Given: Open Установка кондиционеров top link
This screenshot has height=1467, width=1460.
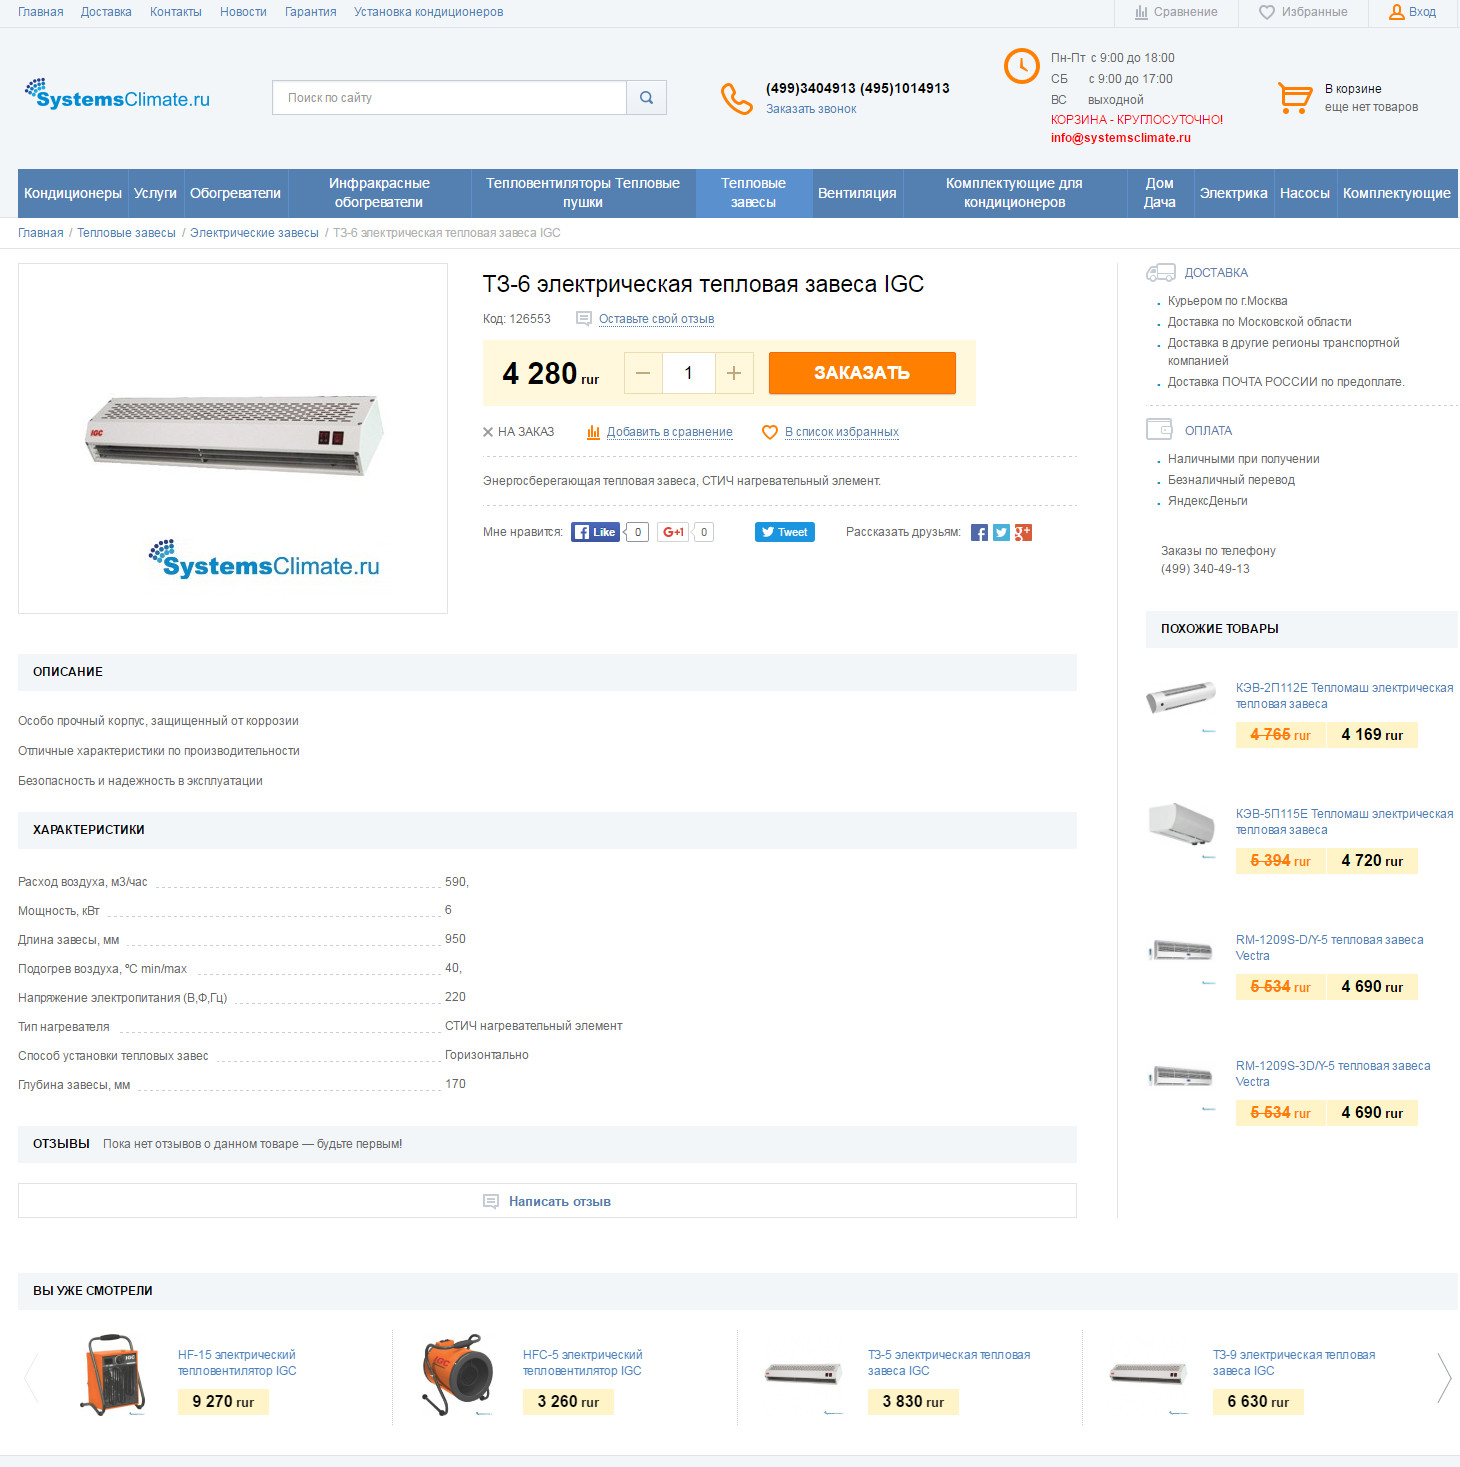Looking at the screenshot, I should 428,12.
